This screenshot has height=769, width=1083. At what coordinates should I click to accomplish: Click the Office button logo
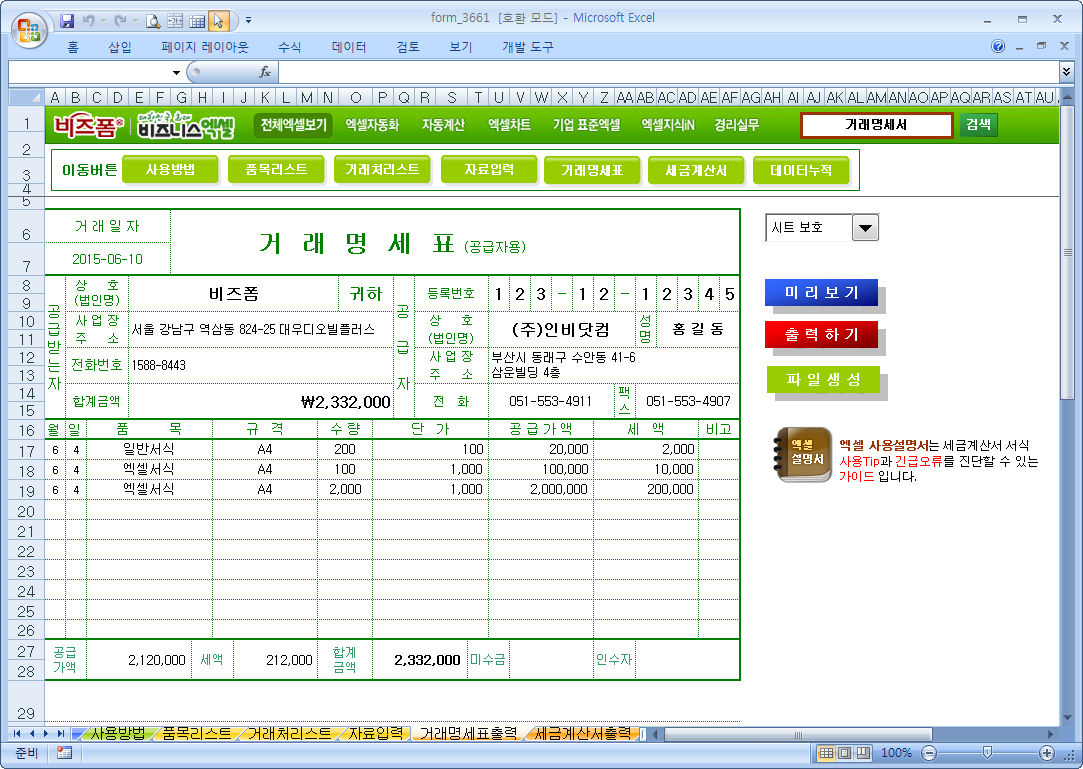(29, 27)
